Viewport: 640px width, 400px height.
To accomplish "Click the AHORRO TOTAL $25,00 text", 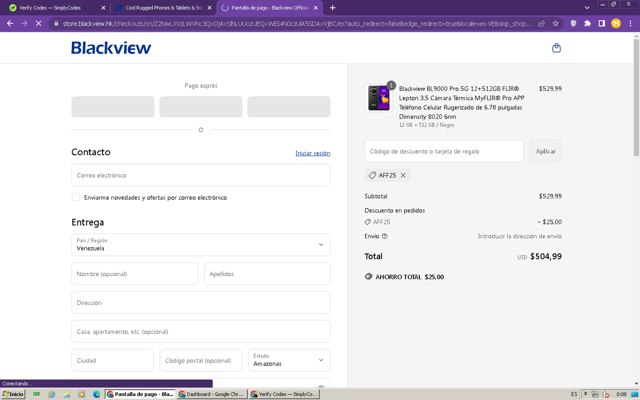I will 410,277.
